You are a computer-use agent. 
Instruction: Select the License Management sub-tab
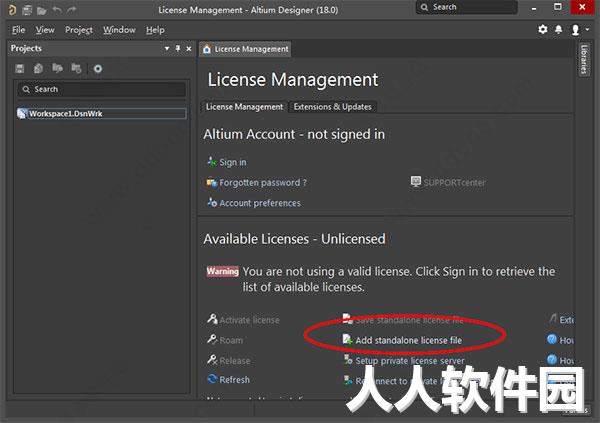(244, 107)
